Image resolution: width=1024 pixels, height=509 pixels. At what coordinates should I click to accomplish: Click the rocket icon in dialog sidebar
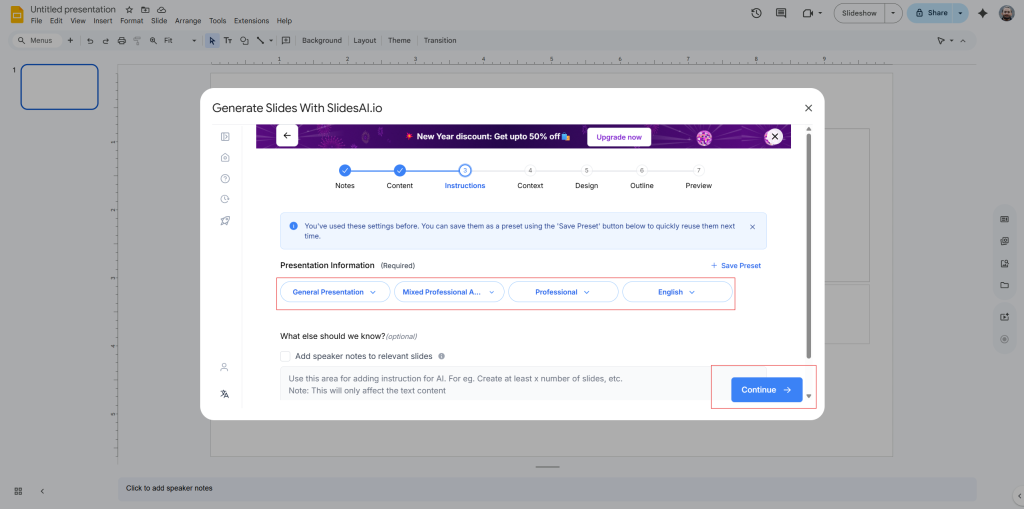coord(225,220)
